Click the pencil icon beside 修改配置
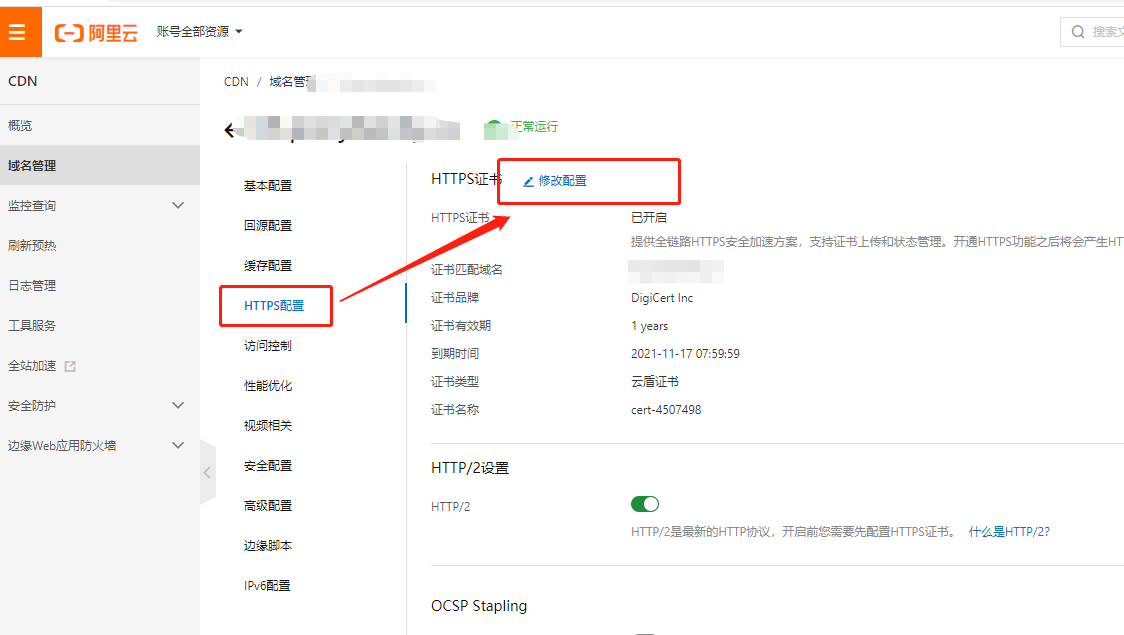Screen dimensions: 1124x635 tap(529, 181)
